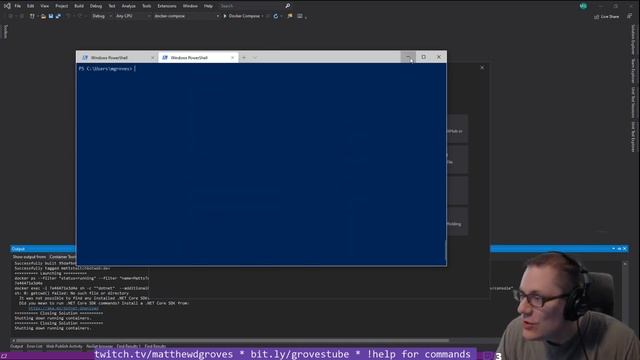The width and height of the screenshot is (640, 360).
Task: Open the Debug configuration dropdown
Action: point(101,16)
